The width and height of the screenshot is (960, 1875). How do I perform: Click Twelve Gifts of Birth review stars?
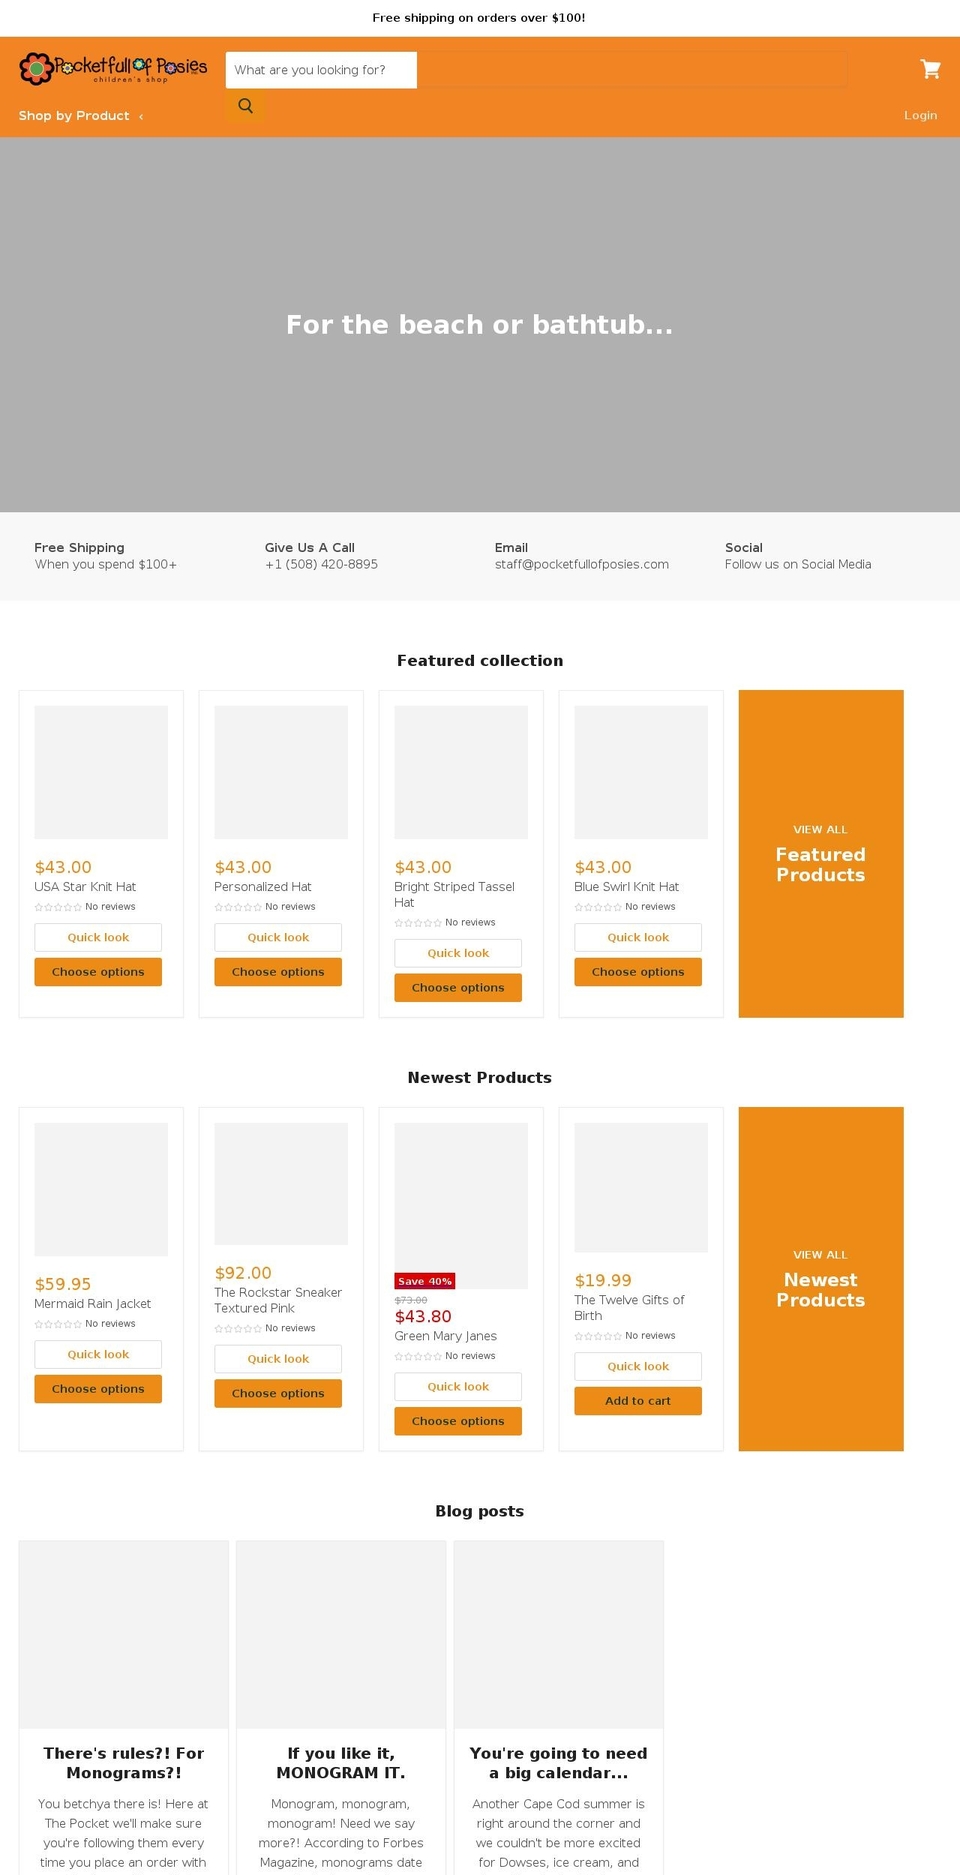(x=598, y=1336)
